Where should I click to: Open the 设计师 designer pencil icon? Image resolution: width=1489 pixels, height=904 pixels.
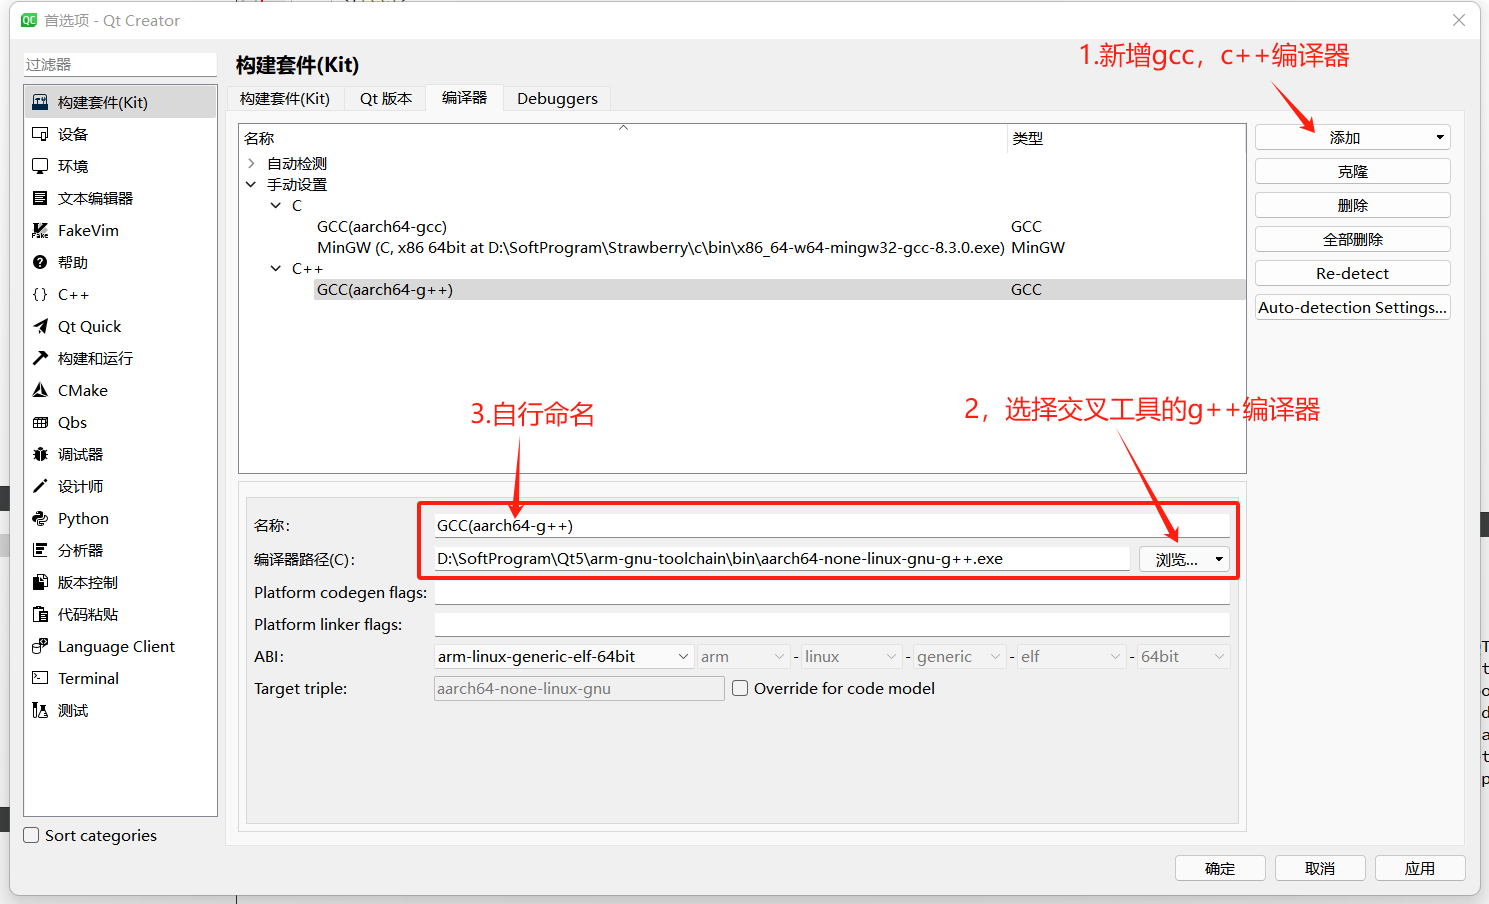point(40,486)
